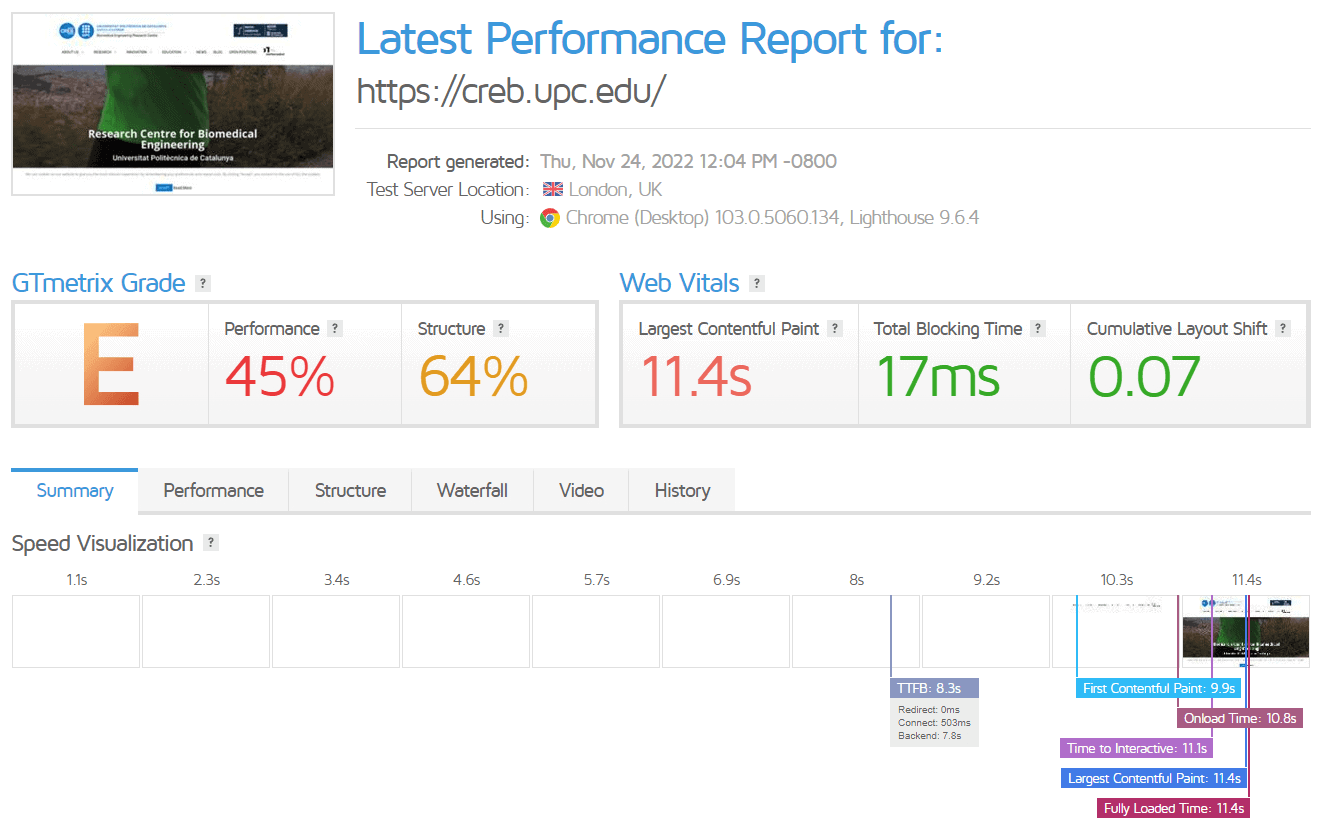This screenshot has height=840, width=1322.
Task: Select the Fully Loaded Time 11.4s label
Action: pos(1172,808)
